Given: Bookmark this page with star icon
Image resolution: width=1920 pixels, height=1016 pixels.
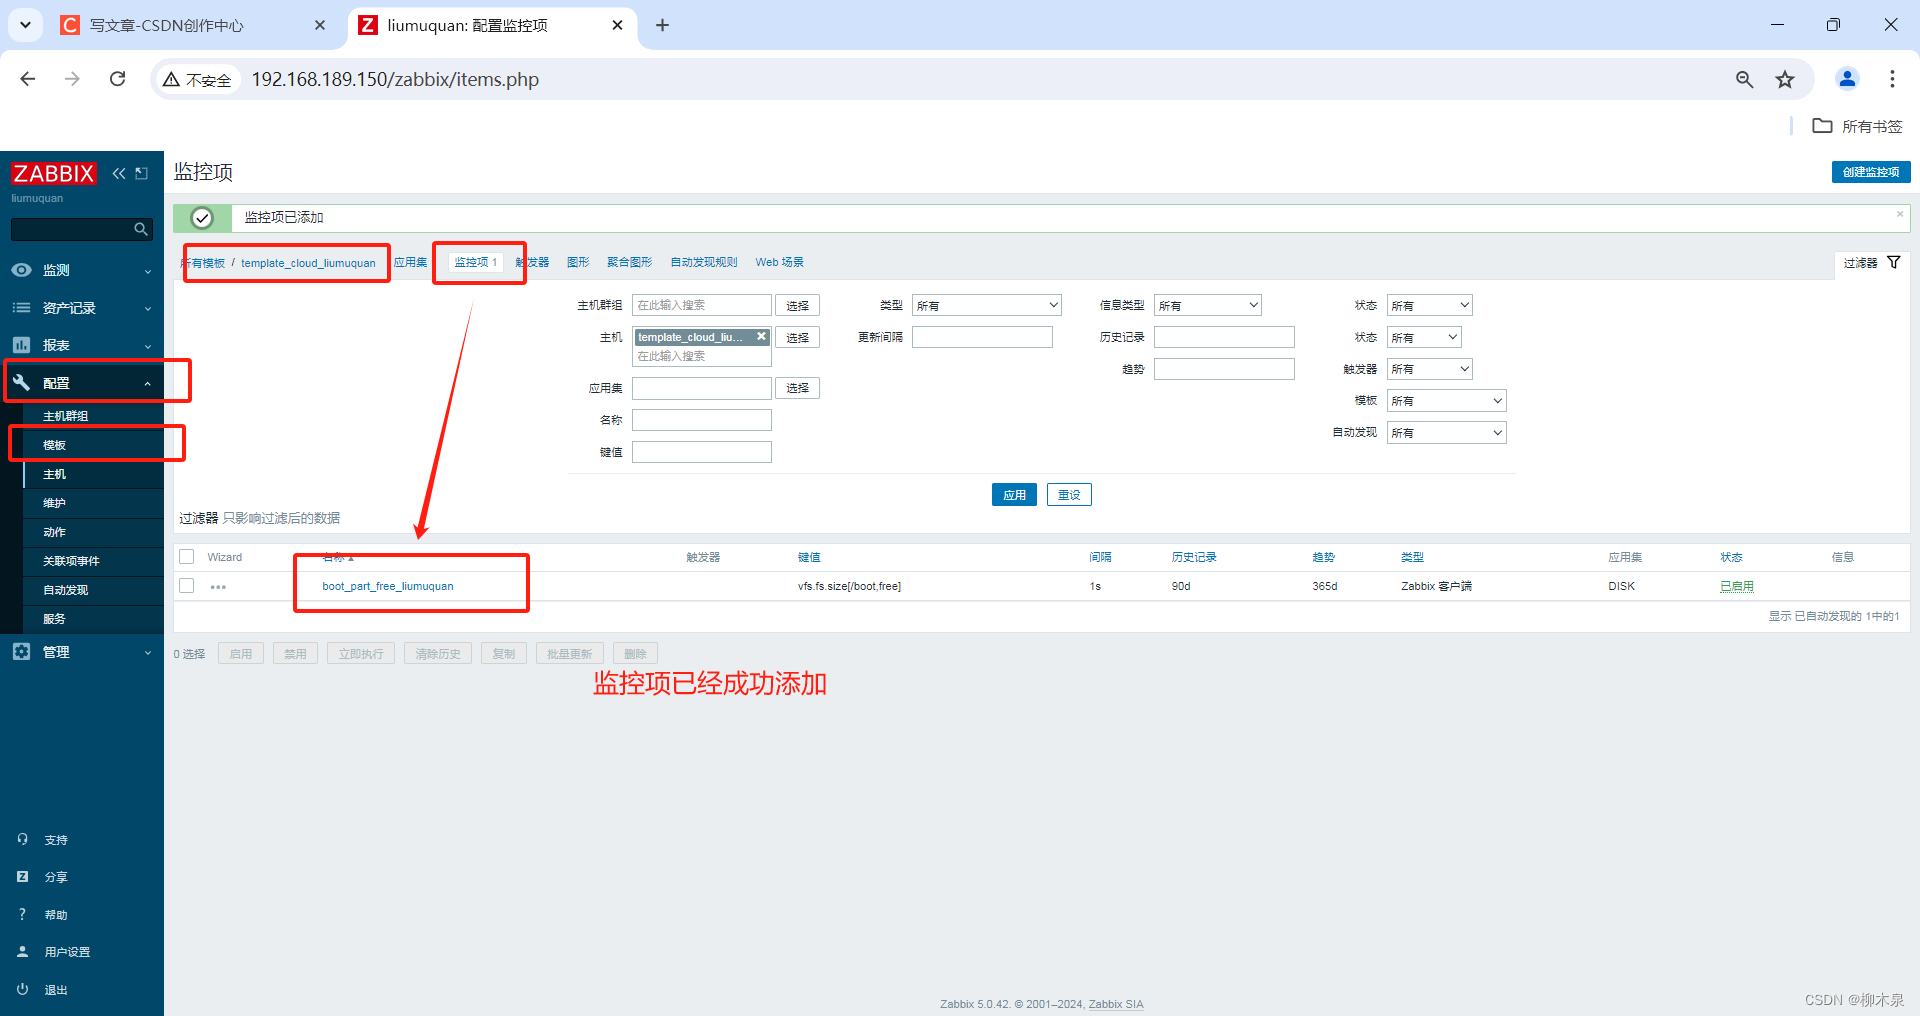Looking at the screenshot, I should [1785, 79].
